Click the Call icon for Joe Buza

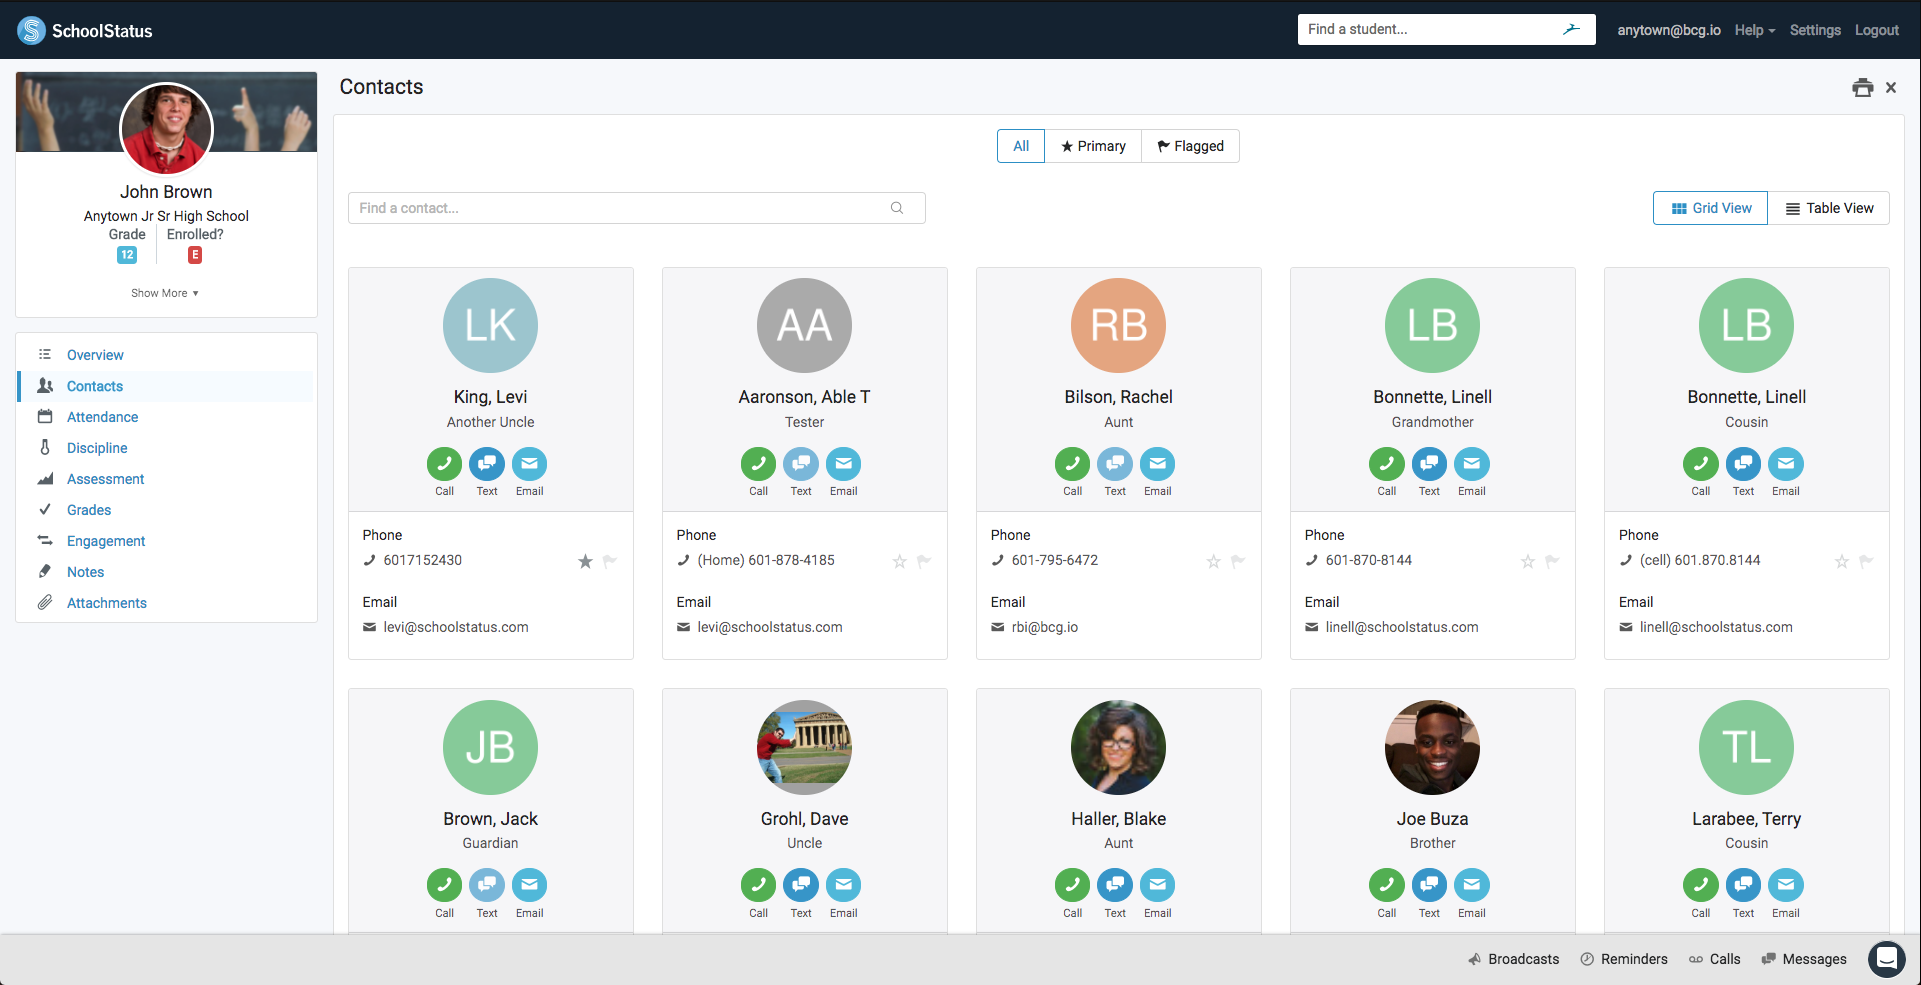tap(1386, 885)
